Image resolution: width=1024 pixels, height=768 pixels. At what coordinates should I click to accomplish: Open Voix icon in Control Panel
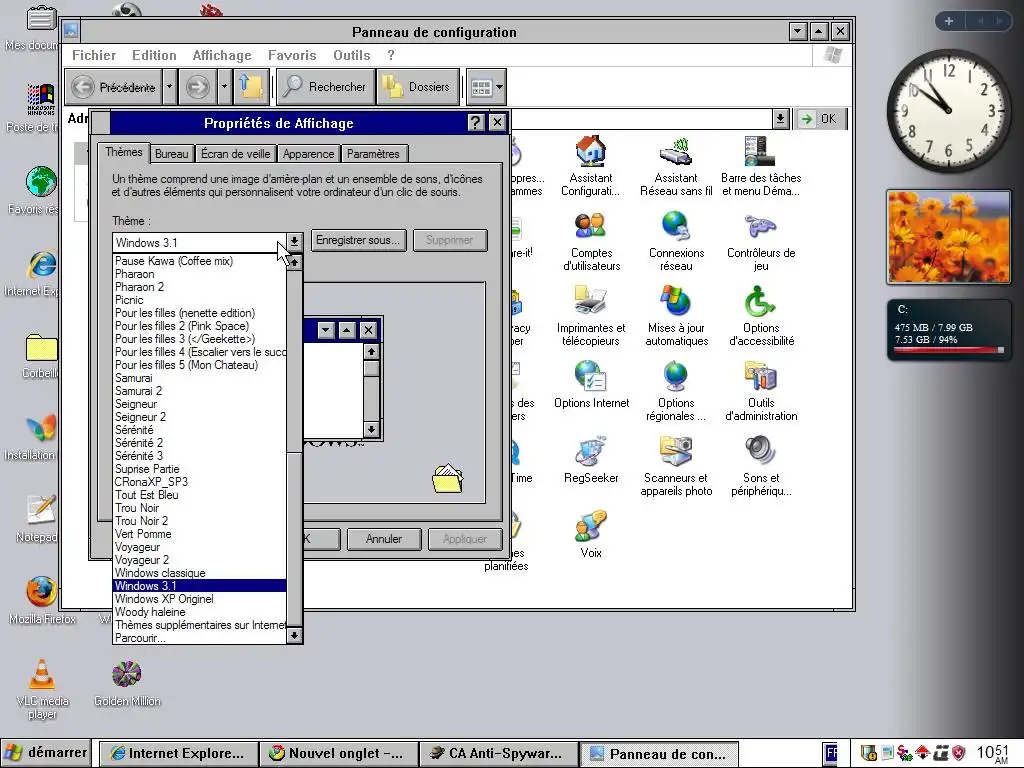[591, 534]
